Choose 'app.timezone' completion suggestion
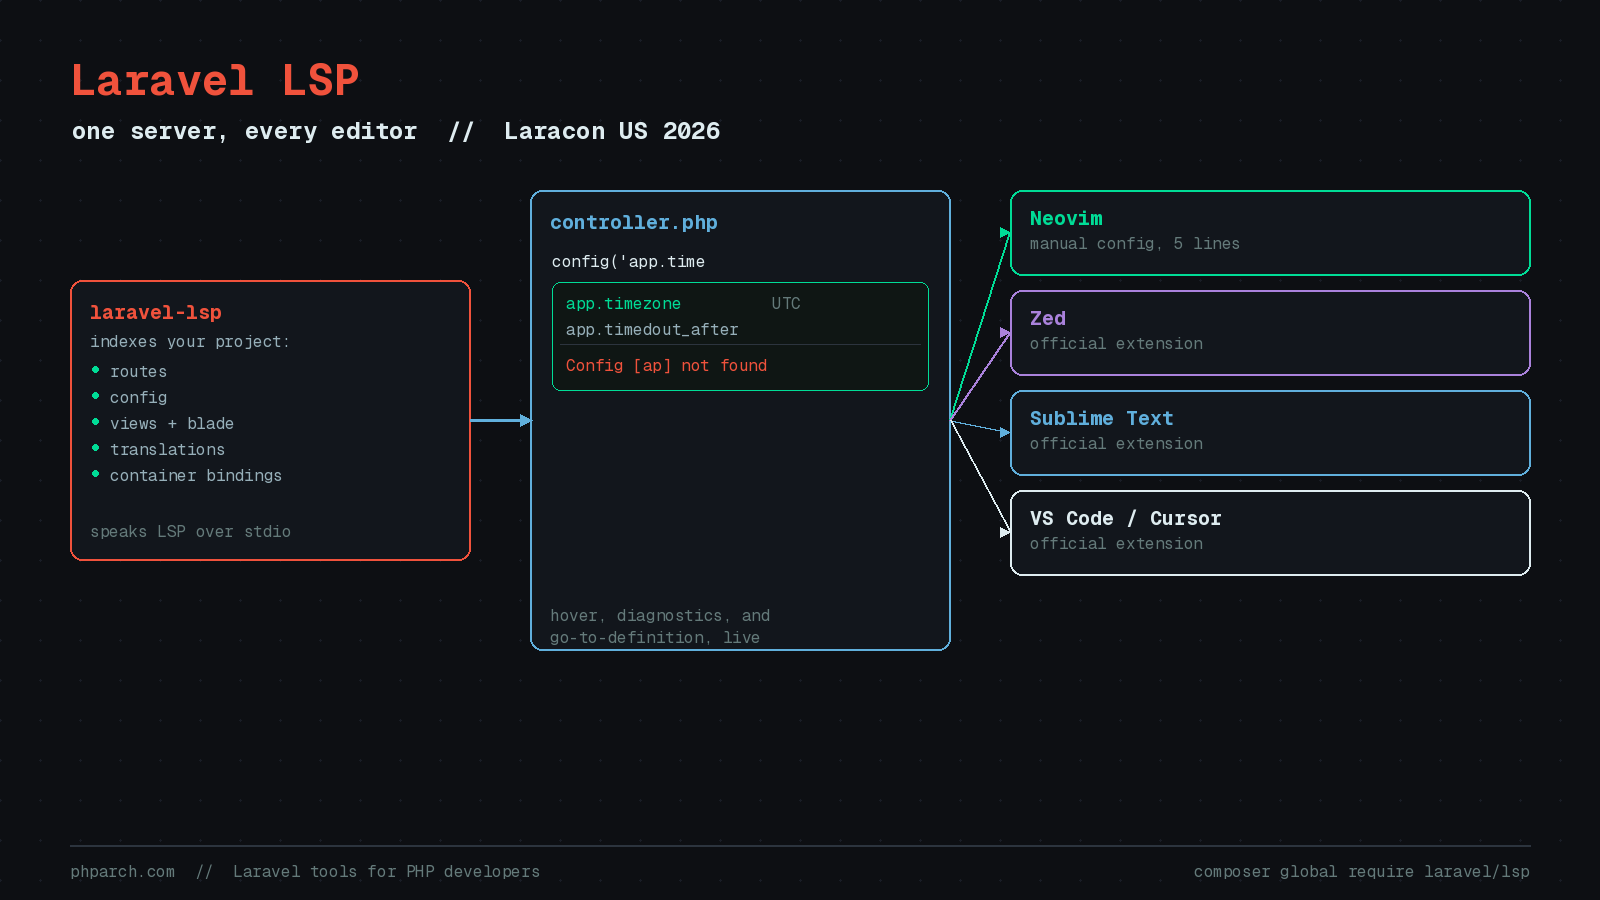 623,304
